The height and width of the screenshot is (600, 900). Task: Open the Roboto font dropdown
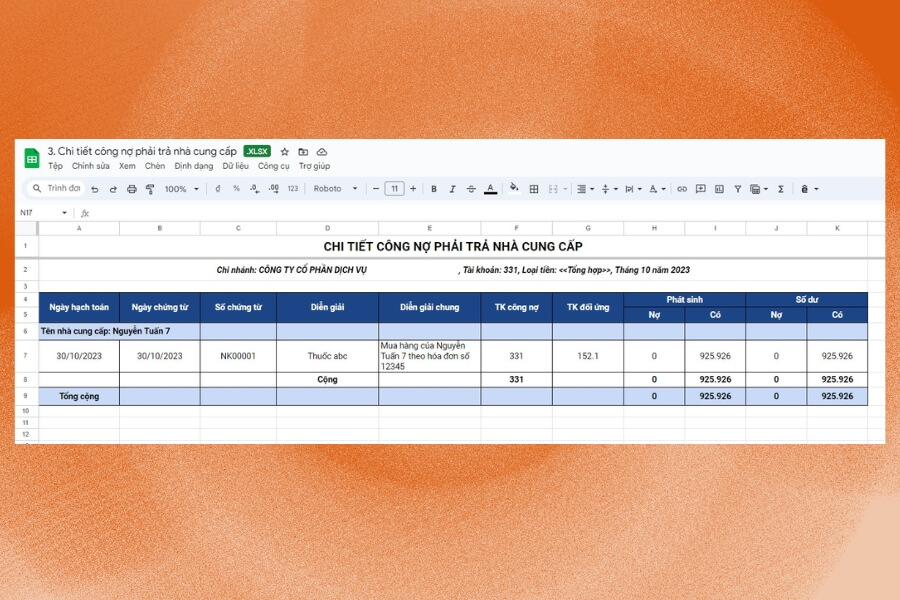(335, 189)
